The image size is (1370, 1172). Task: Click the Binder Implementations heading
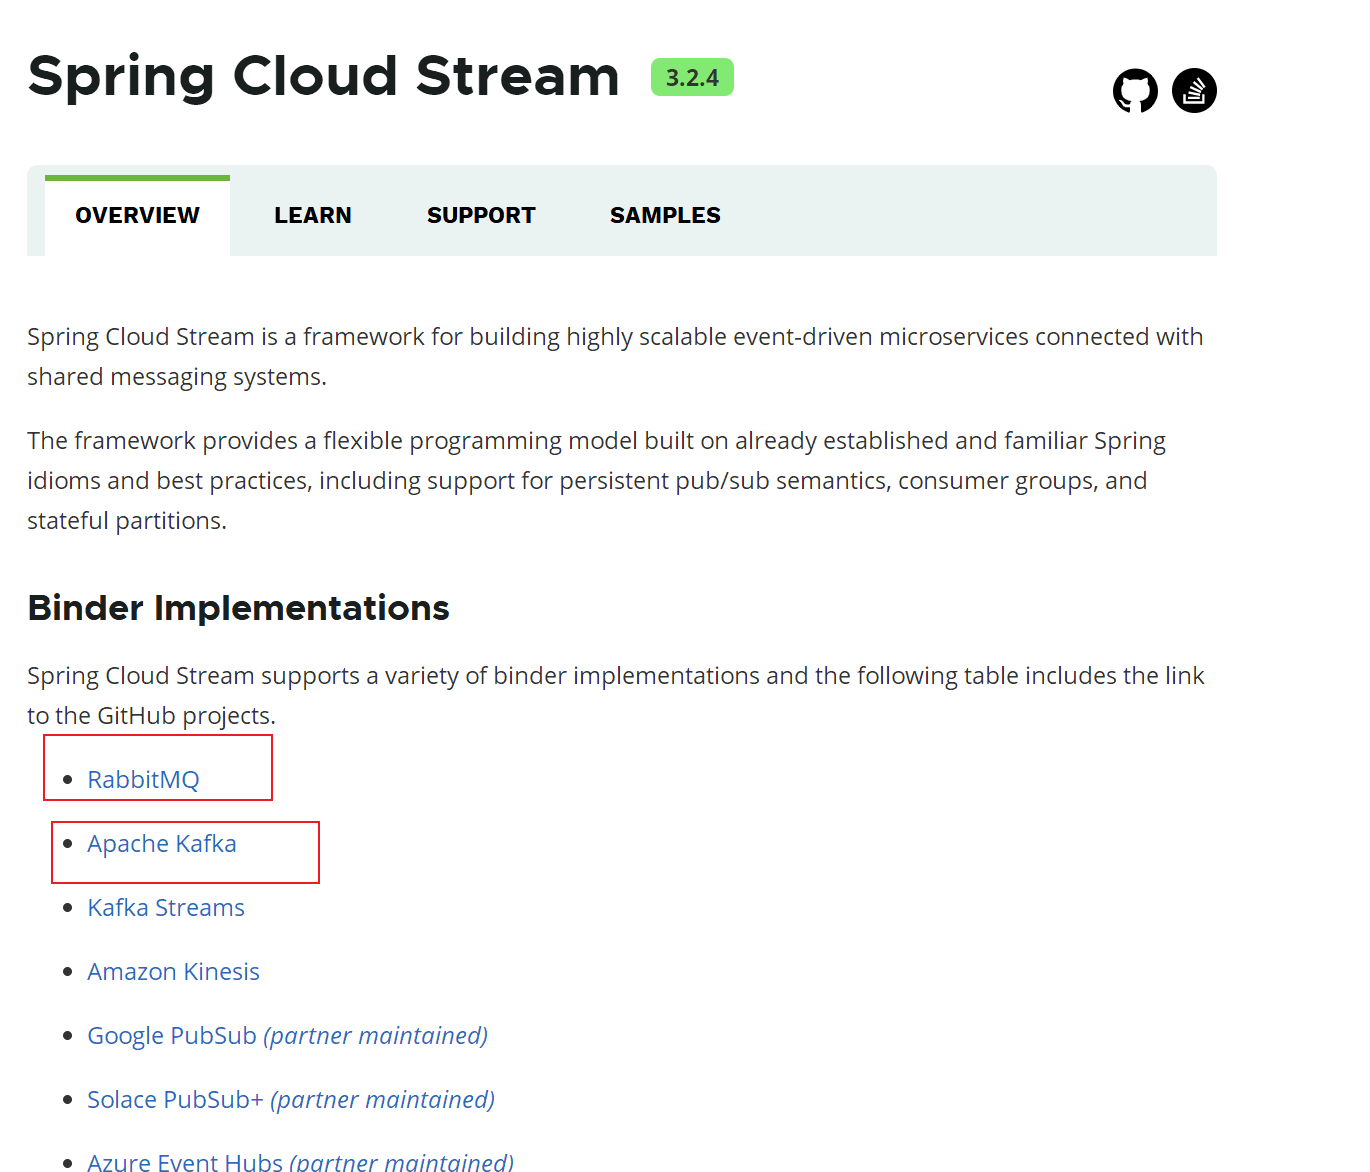click(238, 608)
